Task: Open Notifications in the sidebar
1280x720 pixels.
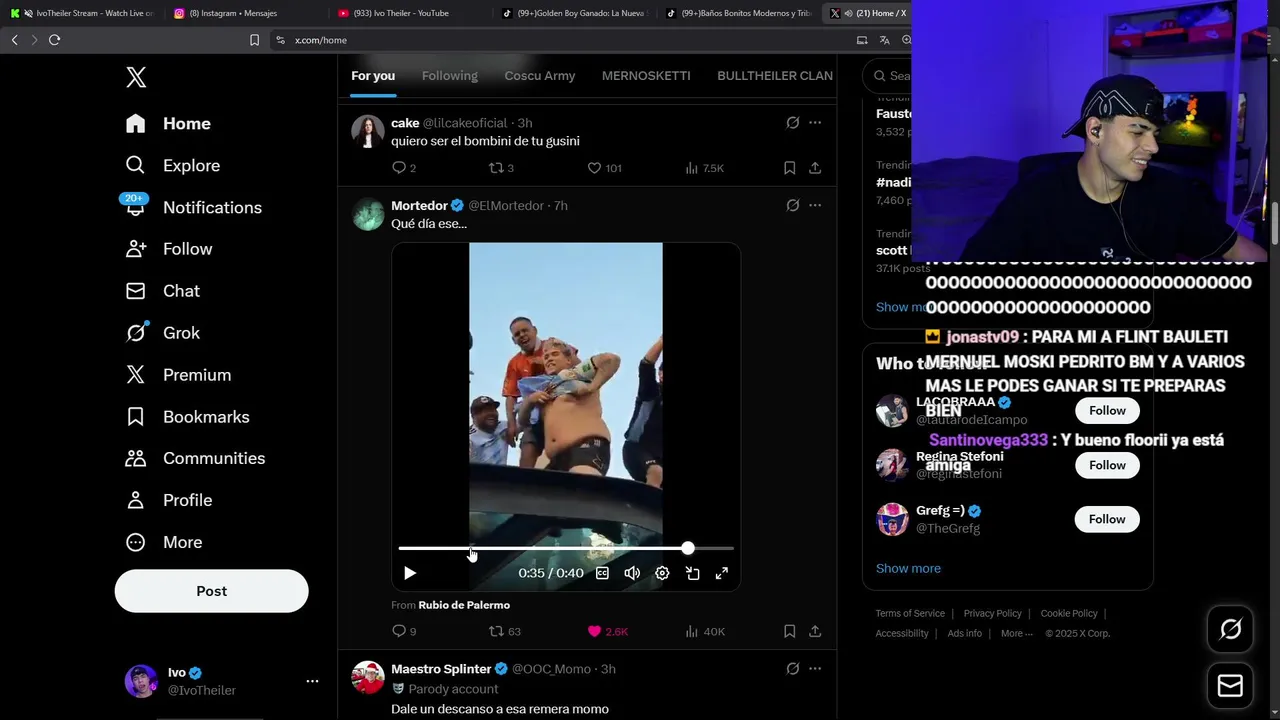Action: (x=193, y=207)
